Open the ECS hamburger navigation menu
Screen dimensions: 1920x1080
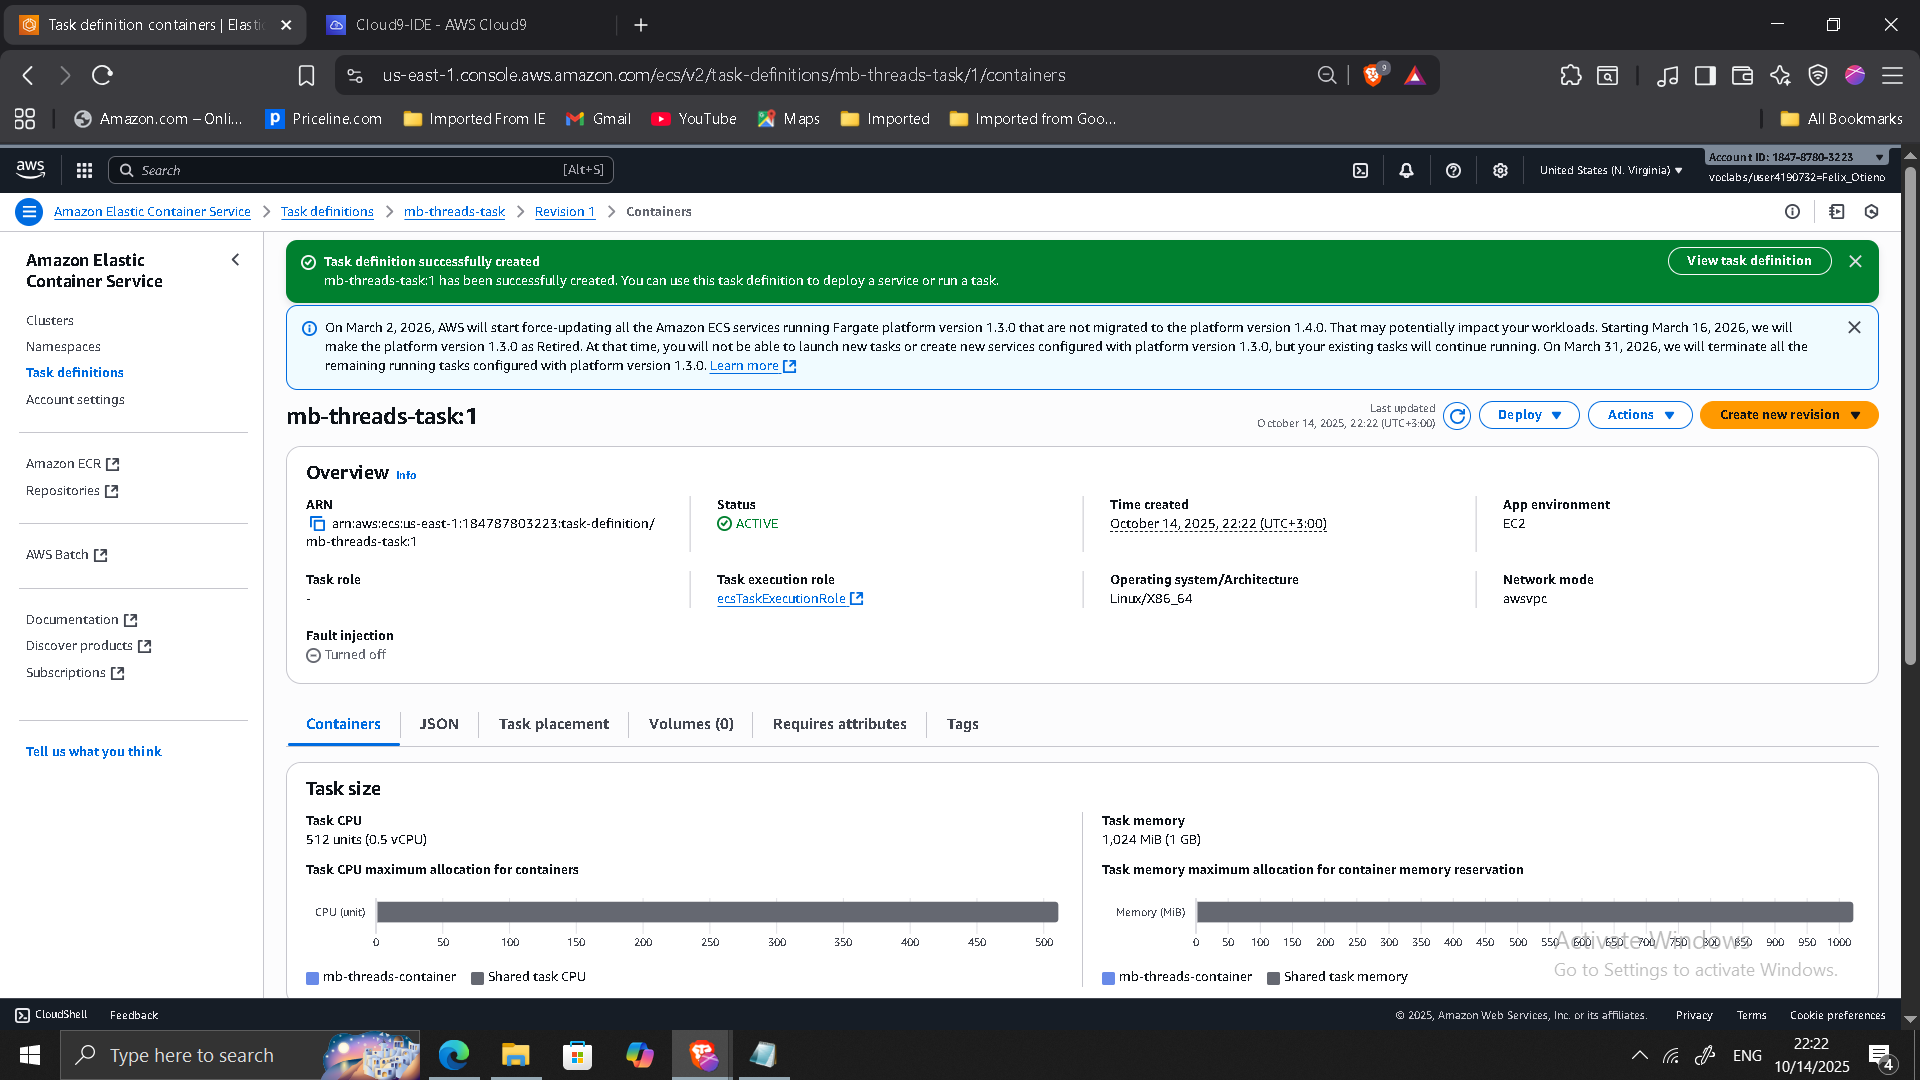tap(29, 211)
